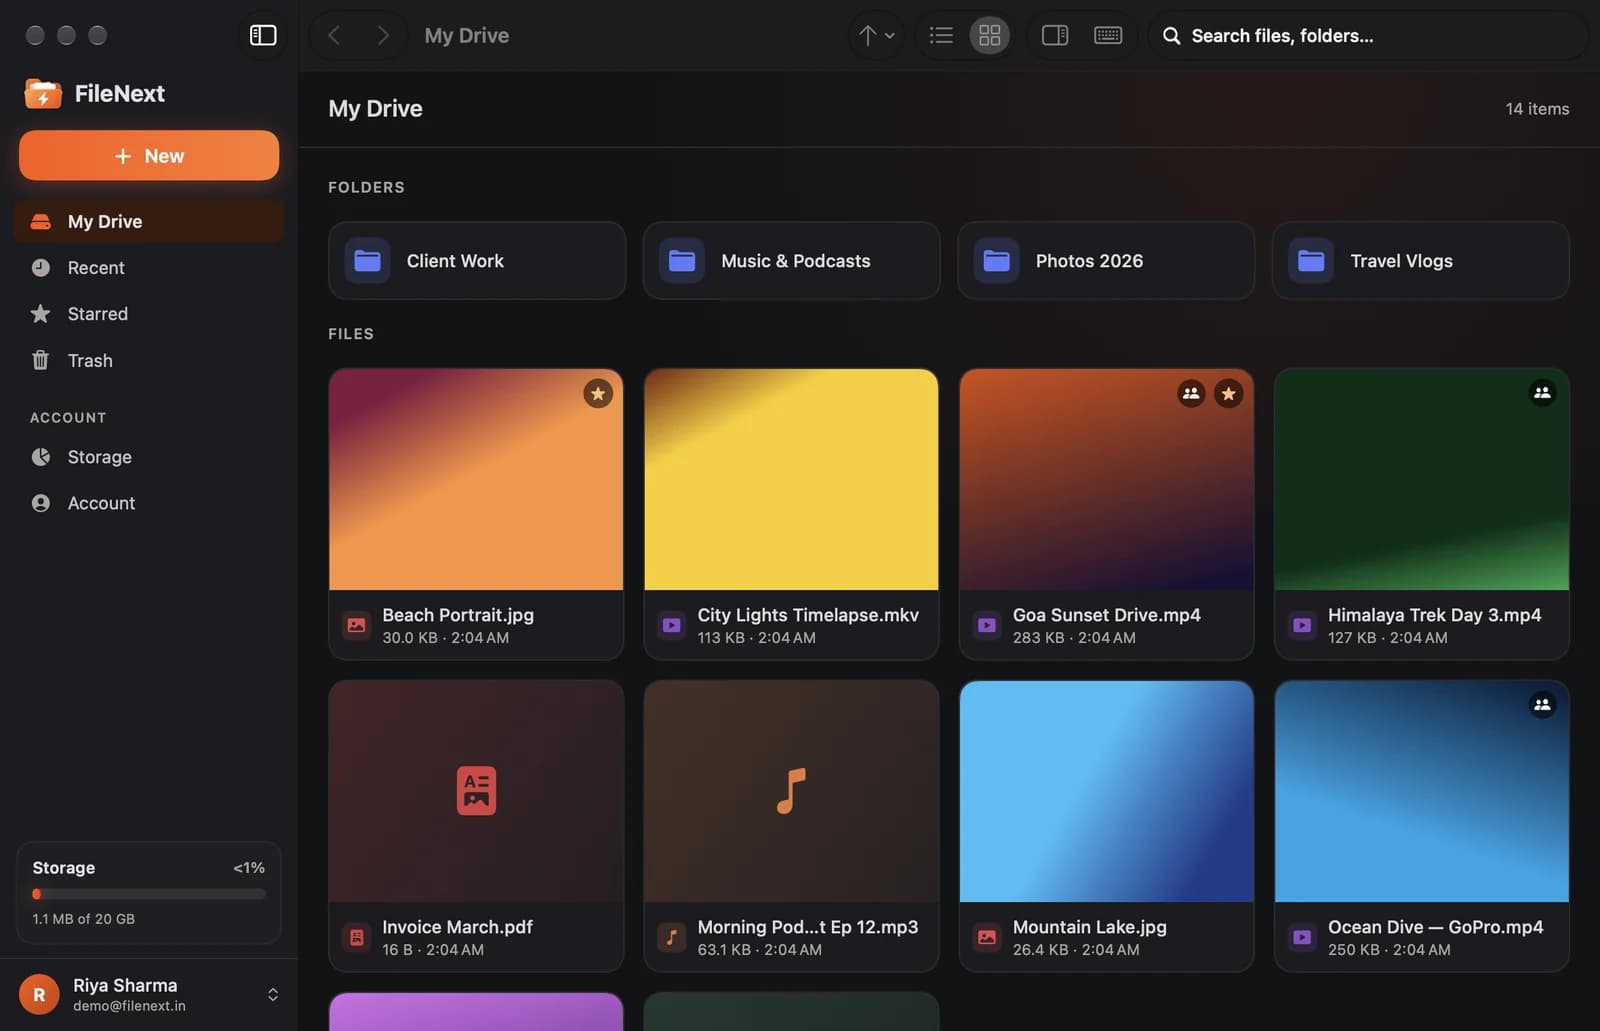
Task: Click video file icon beside Goa Sunset Drive.mp4
Action: coord(987,625)
